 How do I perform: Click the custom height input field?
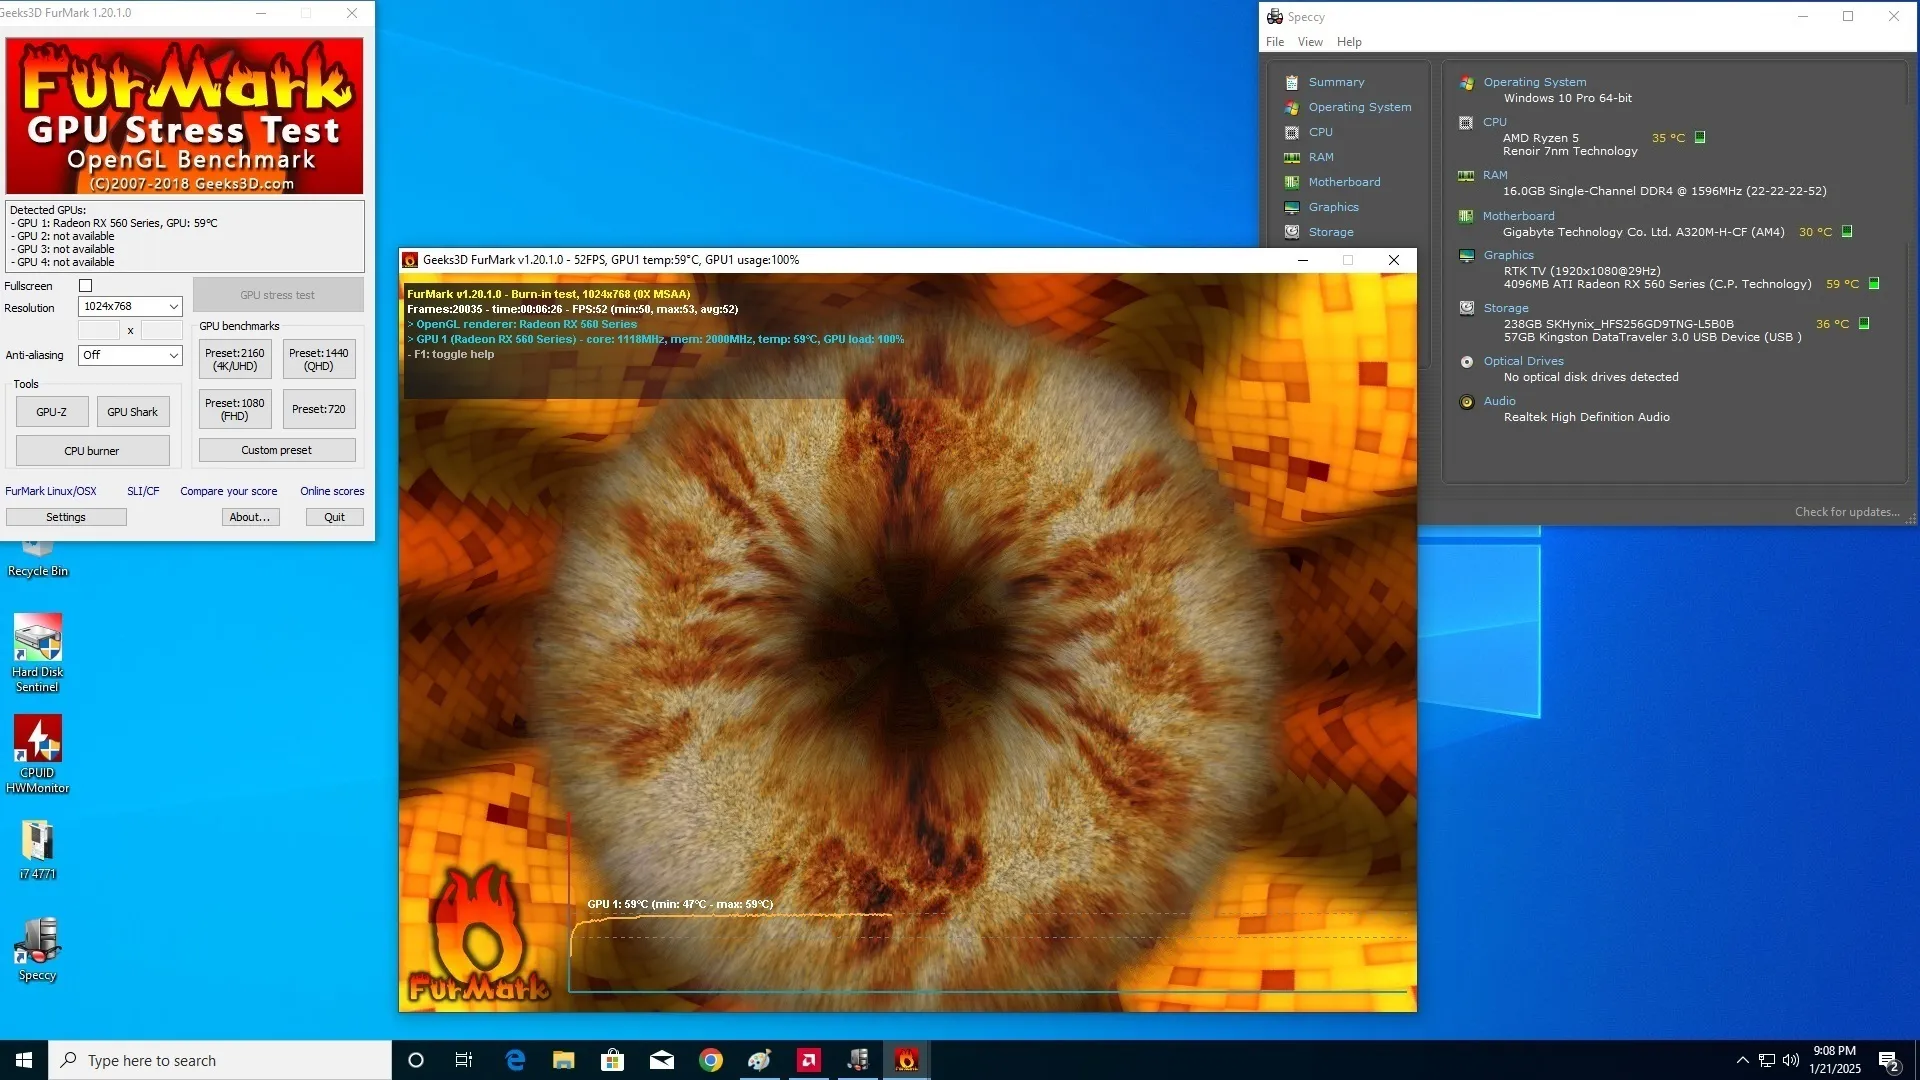tap(161, 330)
